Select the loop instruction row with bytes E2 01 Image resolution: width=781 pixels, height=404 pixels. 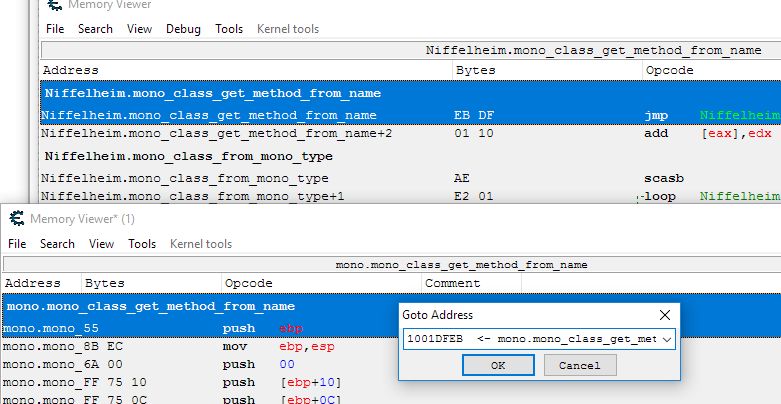300,196
